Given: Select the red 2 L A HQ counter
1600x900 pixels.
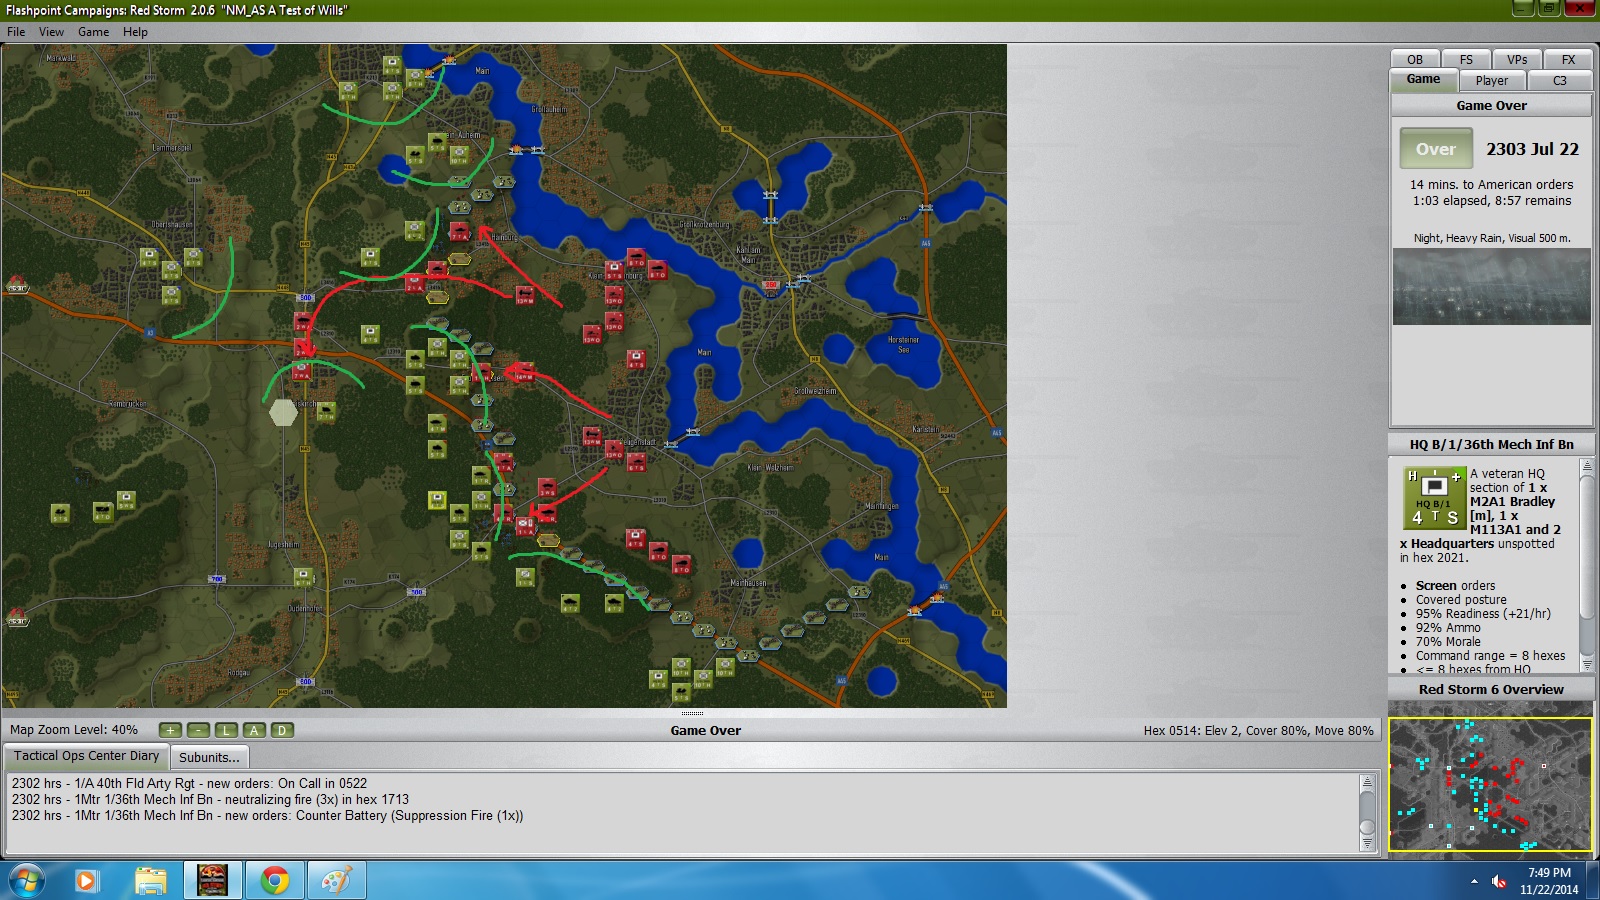Looking at the screenshot, I should pos(414,284).
